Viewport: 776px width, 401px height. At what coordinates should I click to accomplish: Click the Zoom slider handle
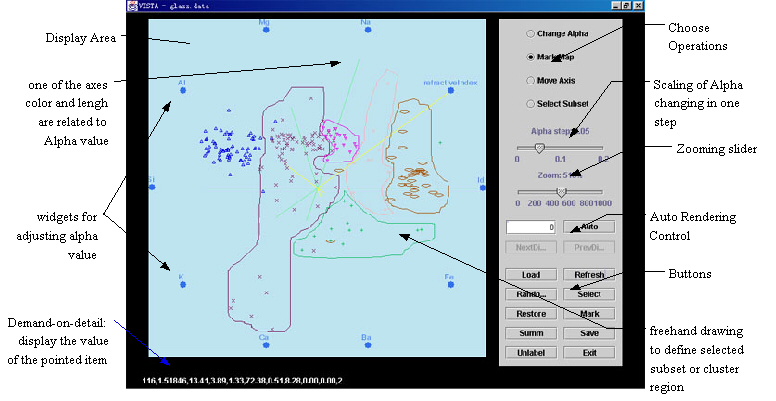(x=561, y=191)
